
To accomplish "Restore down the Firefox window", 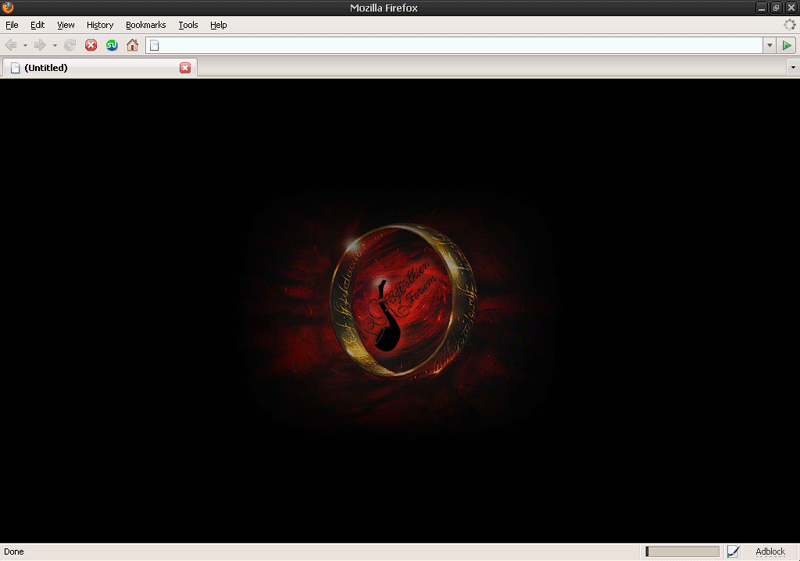I will tap(776, 8).
